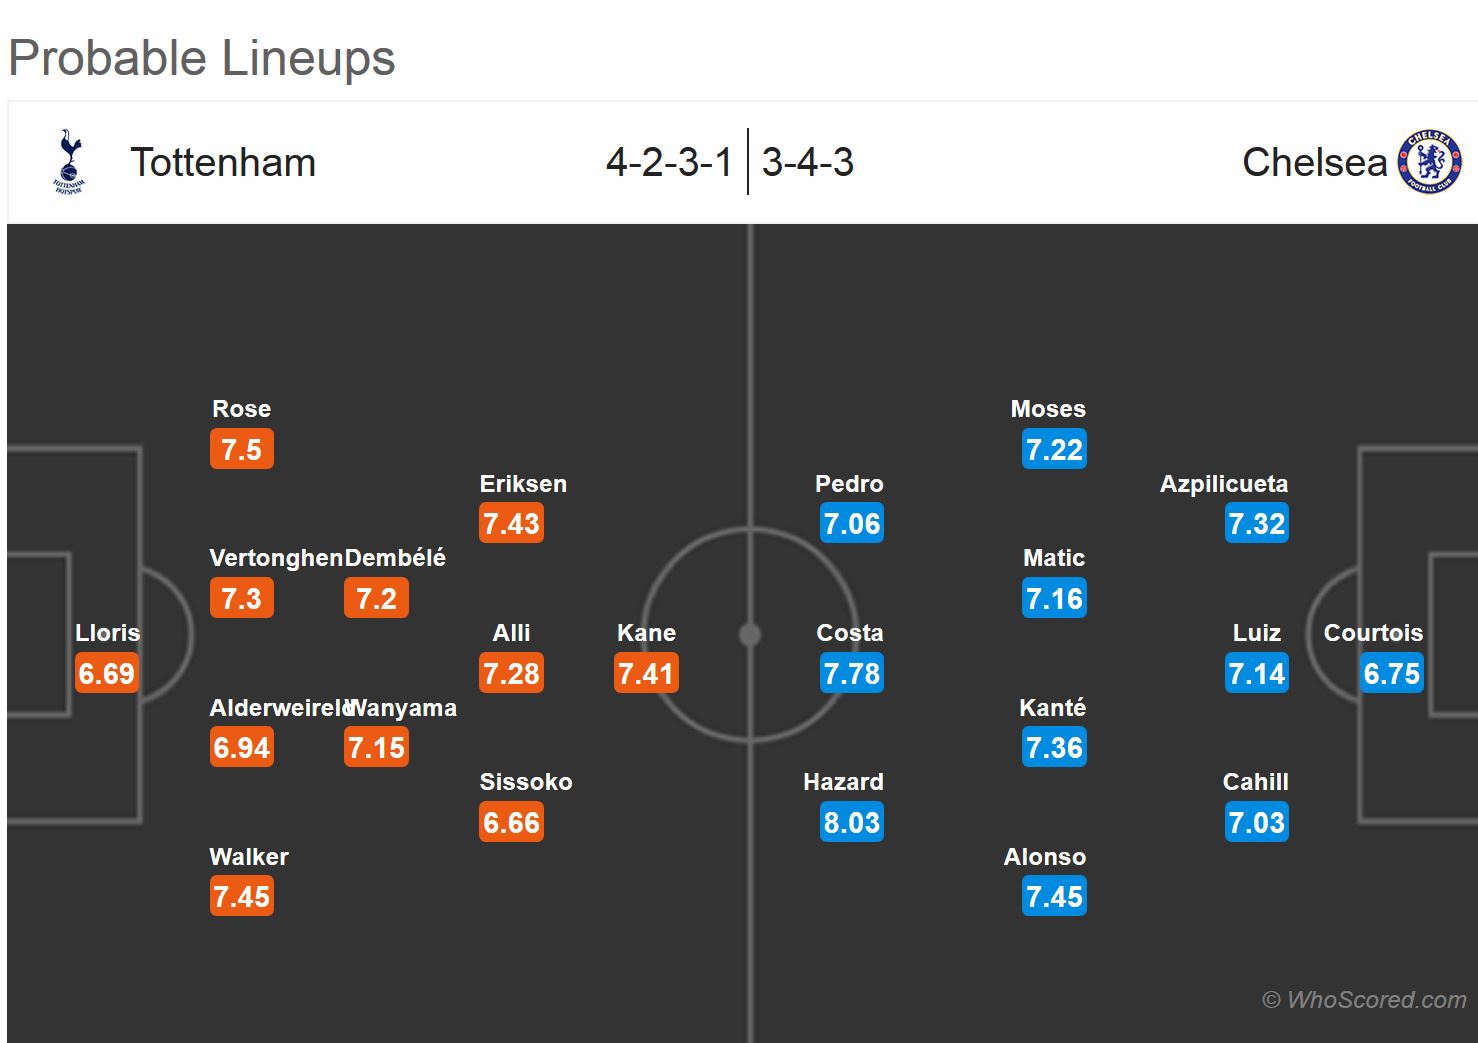Viewport: 1478px width, 1043px height.
Task: Select the Azpilicueta player name
Action: (x=1224, y=484)
